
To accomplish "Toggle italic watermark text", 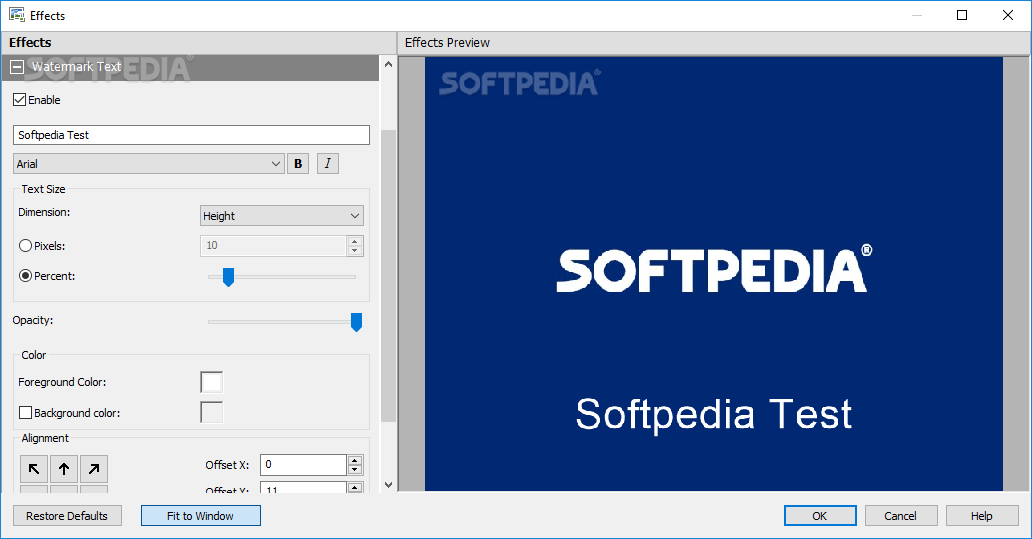I will pyautogui.click(x=328, y=164).
